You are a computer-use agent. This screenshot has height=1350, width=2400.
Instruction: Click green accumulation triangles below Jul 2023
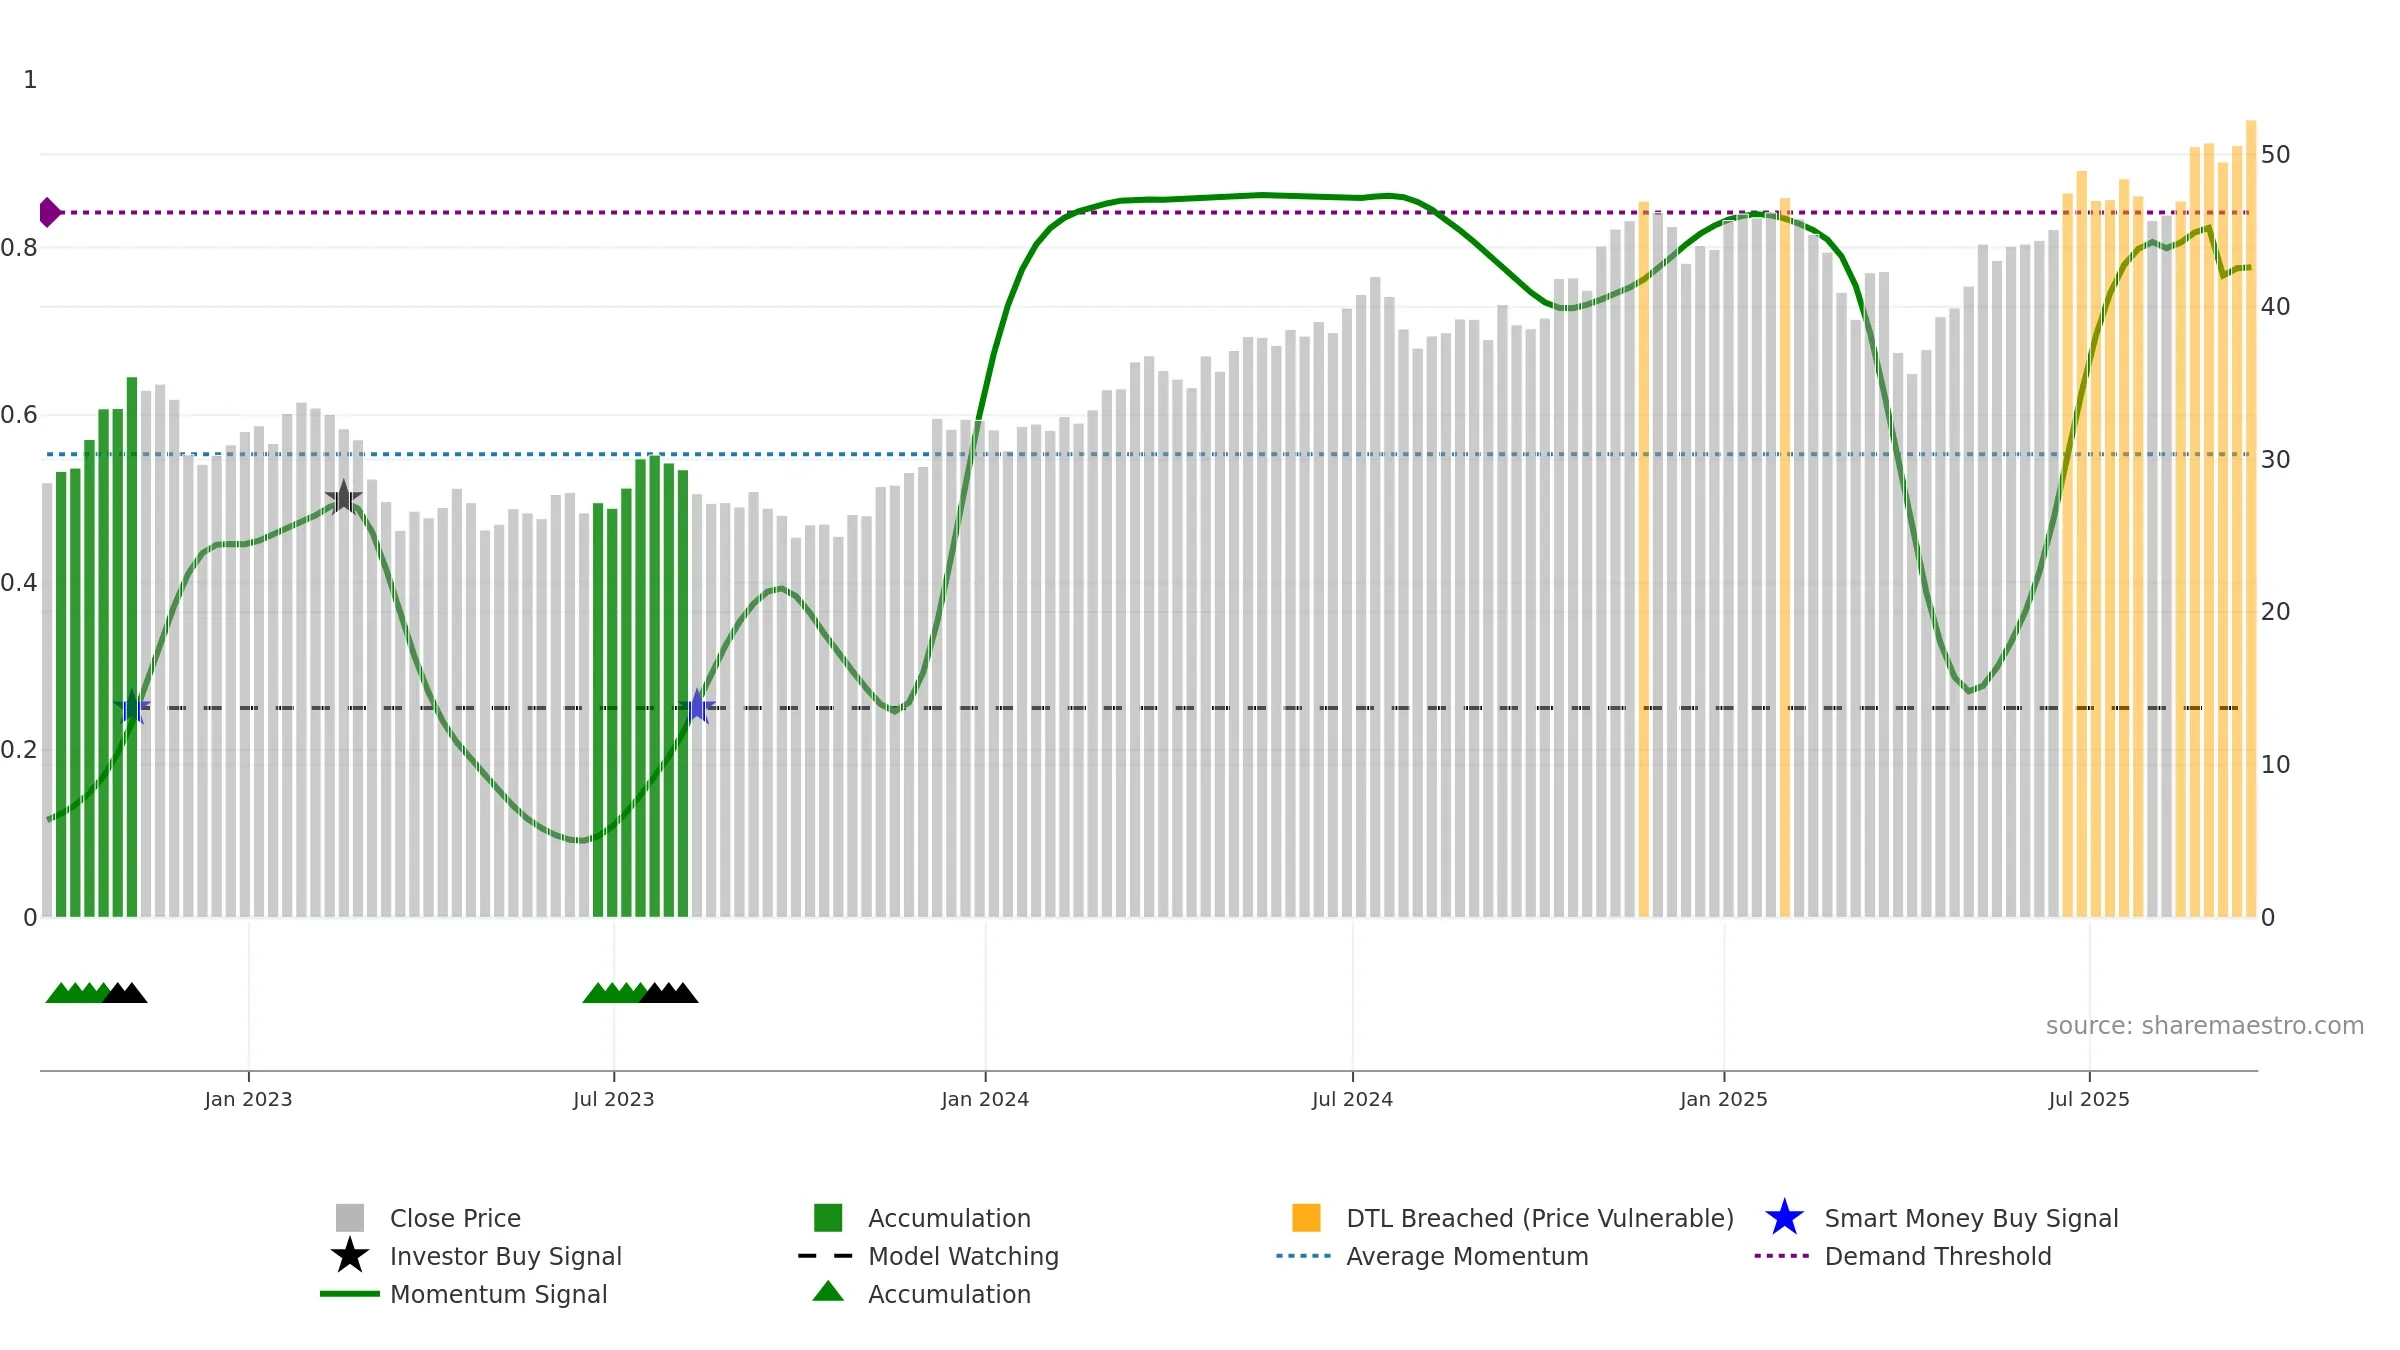coord(615,993)
